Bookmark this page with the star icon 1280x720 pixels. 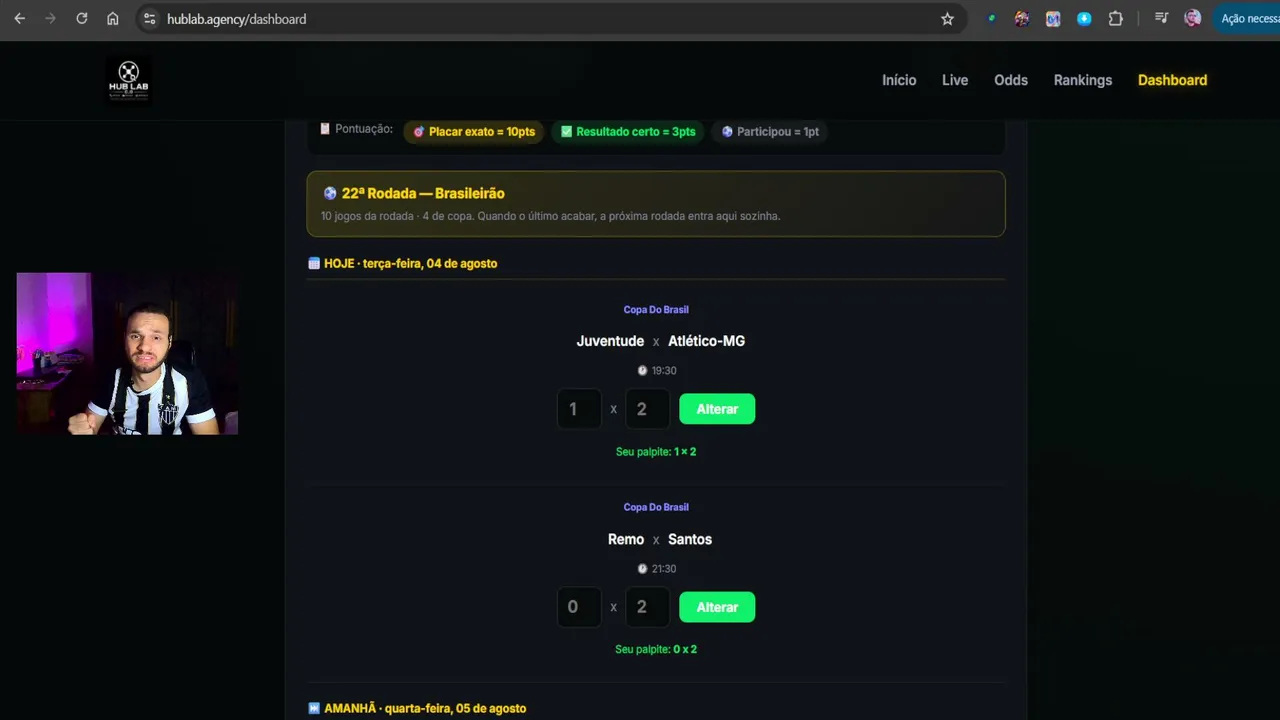point(947,19)
